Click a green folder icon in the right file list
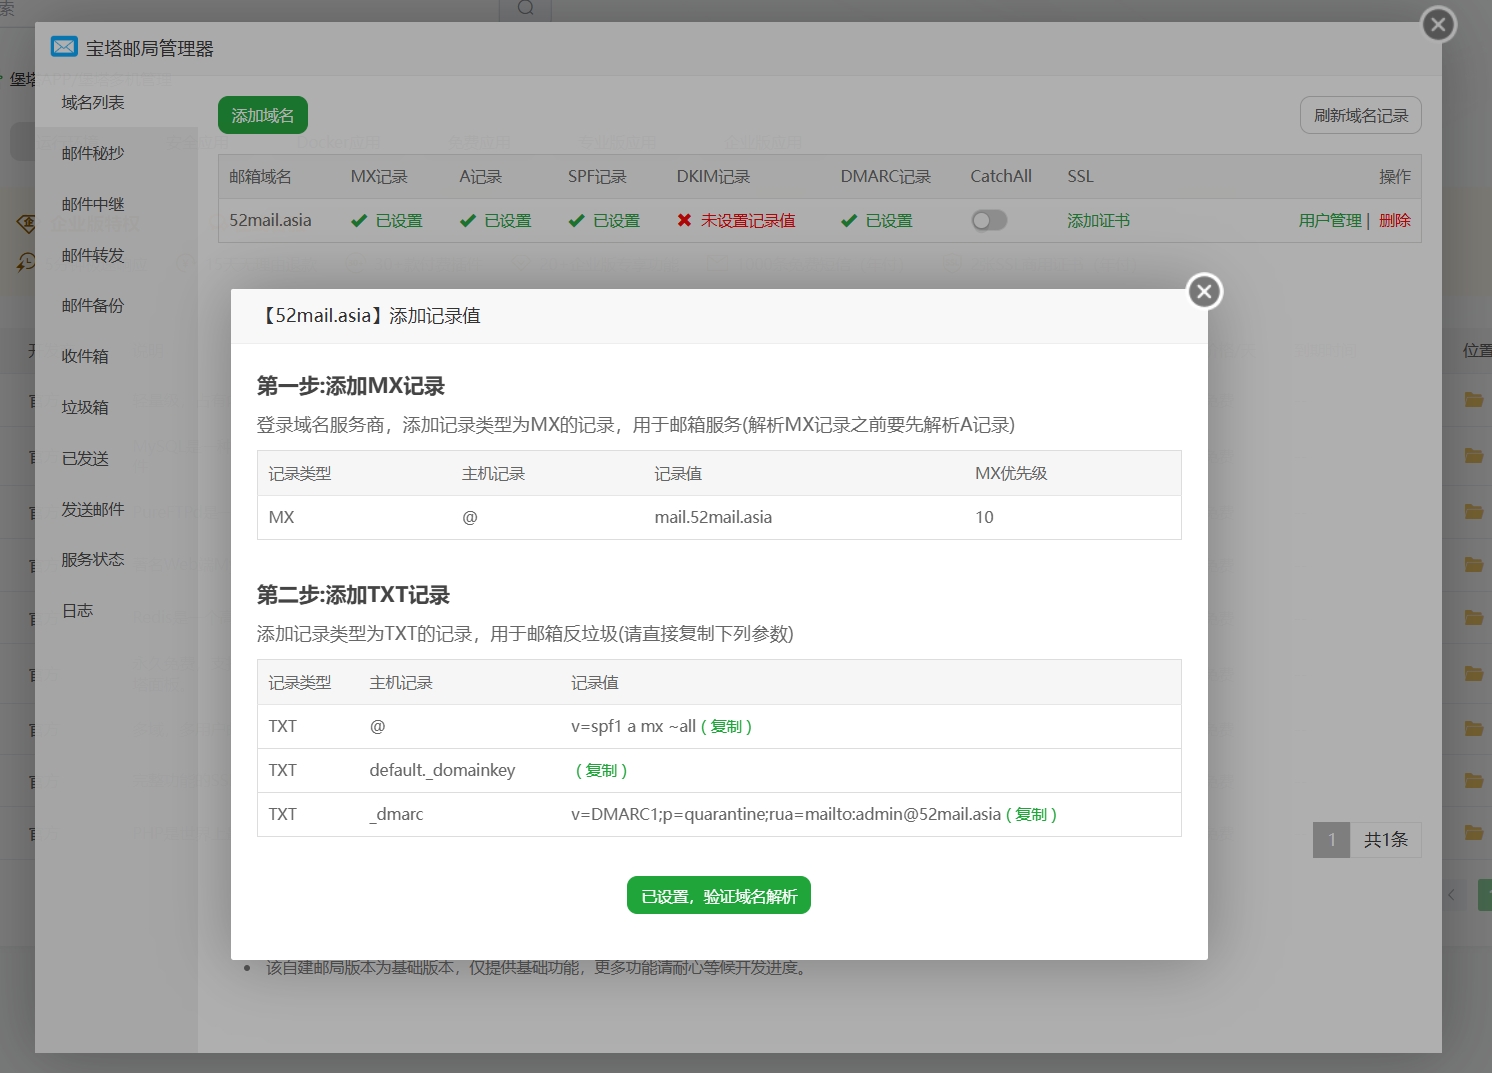1492x1073 pixels. (x=1474, y=400)
